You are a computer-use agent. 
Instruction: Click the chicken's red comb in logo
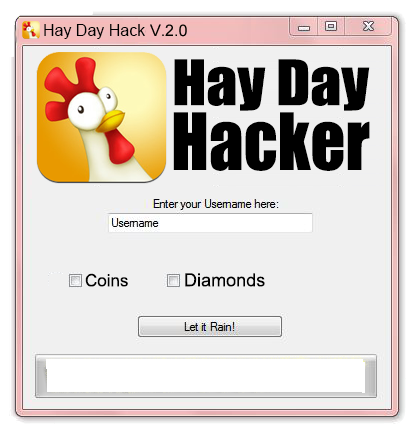pyautogui.click(x=71, y=87)
